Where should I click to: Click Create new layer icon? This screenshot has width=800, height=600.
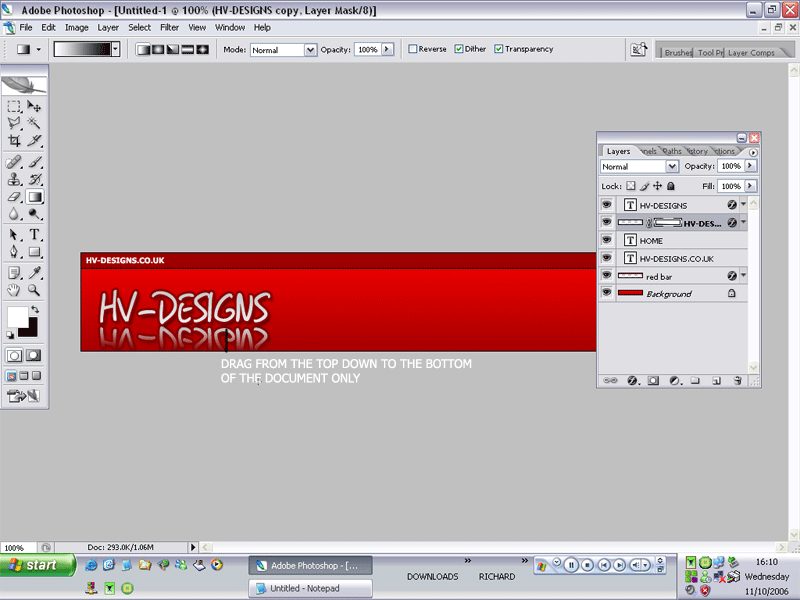[716, 381]
